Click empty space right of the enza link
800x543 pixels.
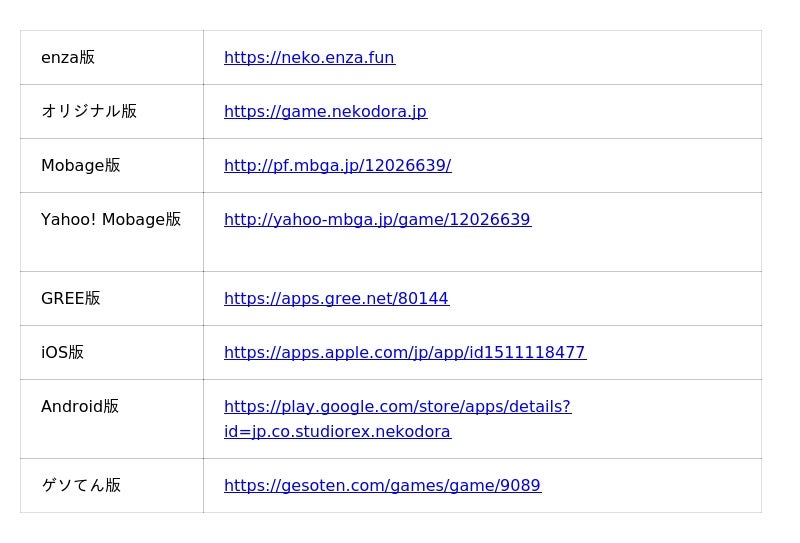[x=580, y=58]
